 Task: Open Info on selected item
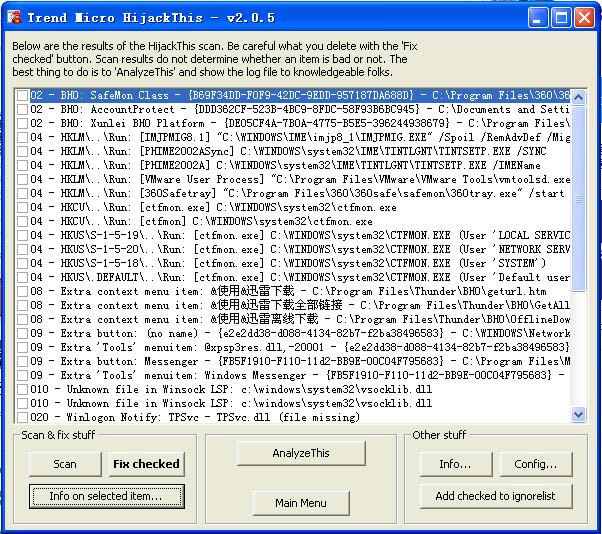[x=106, y=496]
